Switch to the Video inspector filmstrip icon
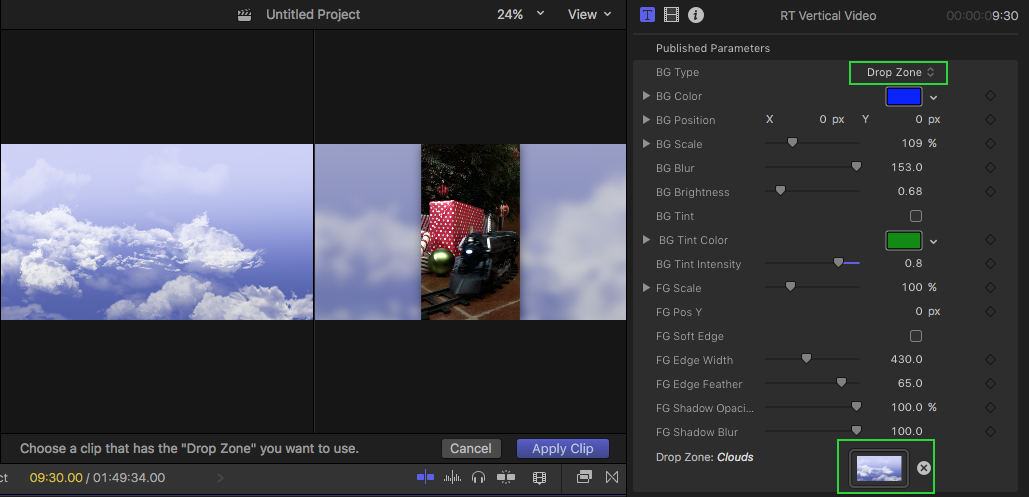This screenshot has height=497, width=1029. coord(671,15)
